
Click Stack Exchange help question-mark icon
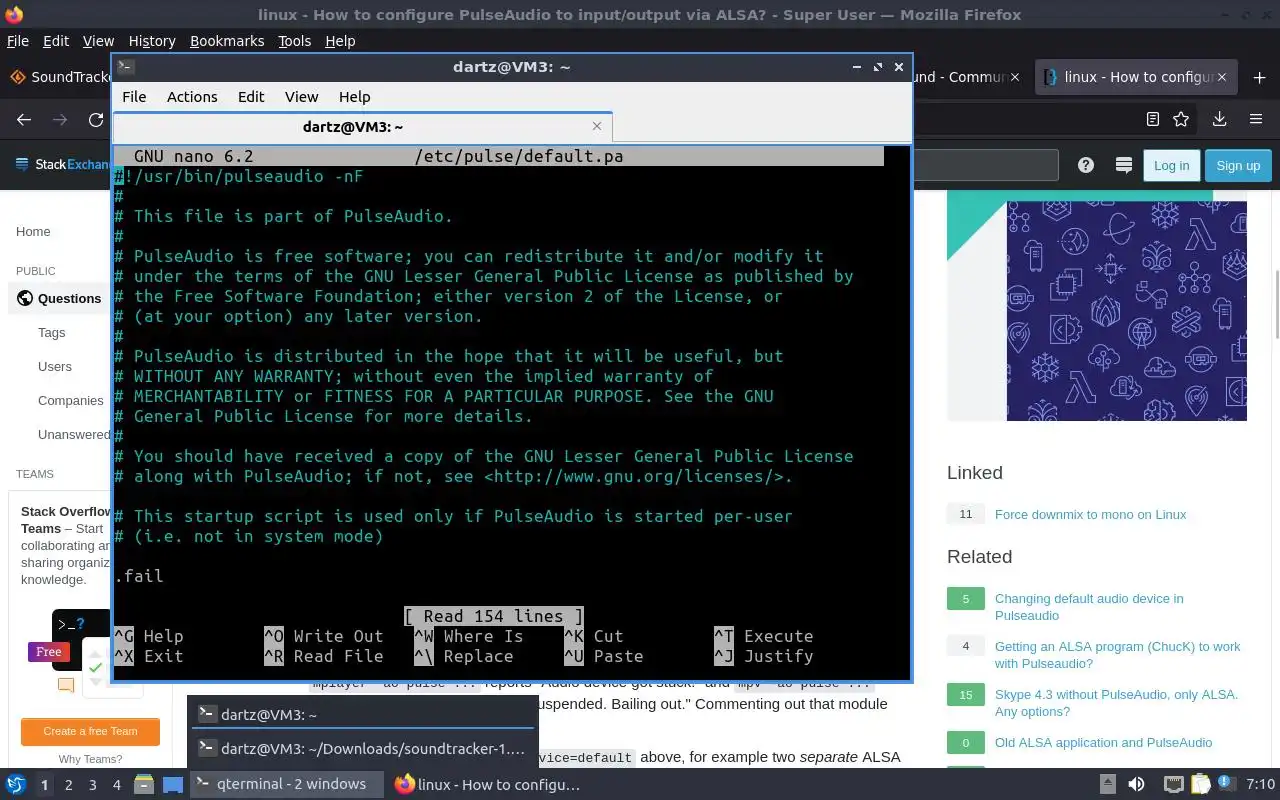(x=1085, y=165)
